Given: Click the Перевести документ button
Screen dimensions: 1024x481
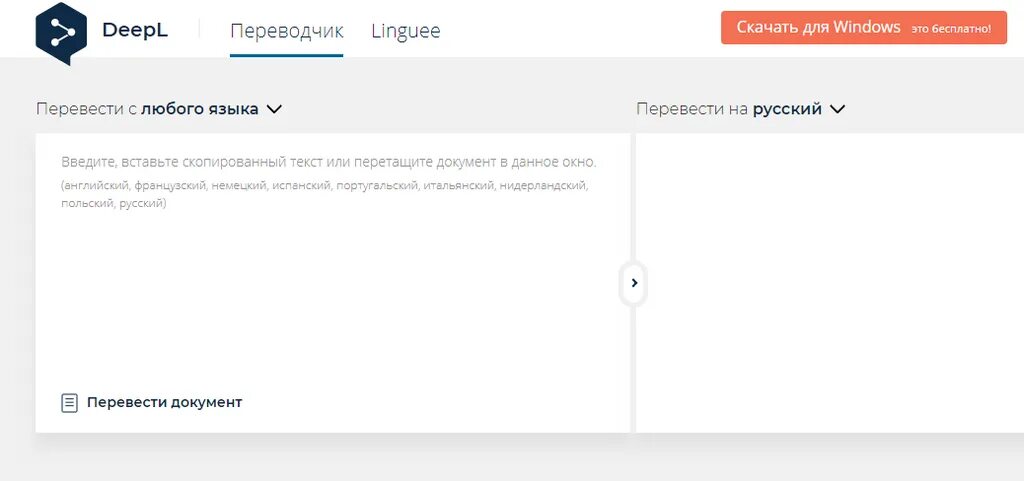Looking at the screenshot, I should [152, 403].
